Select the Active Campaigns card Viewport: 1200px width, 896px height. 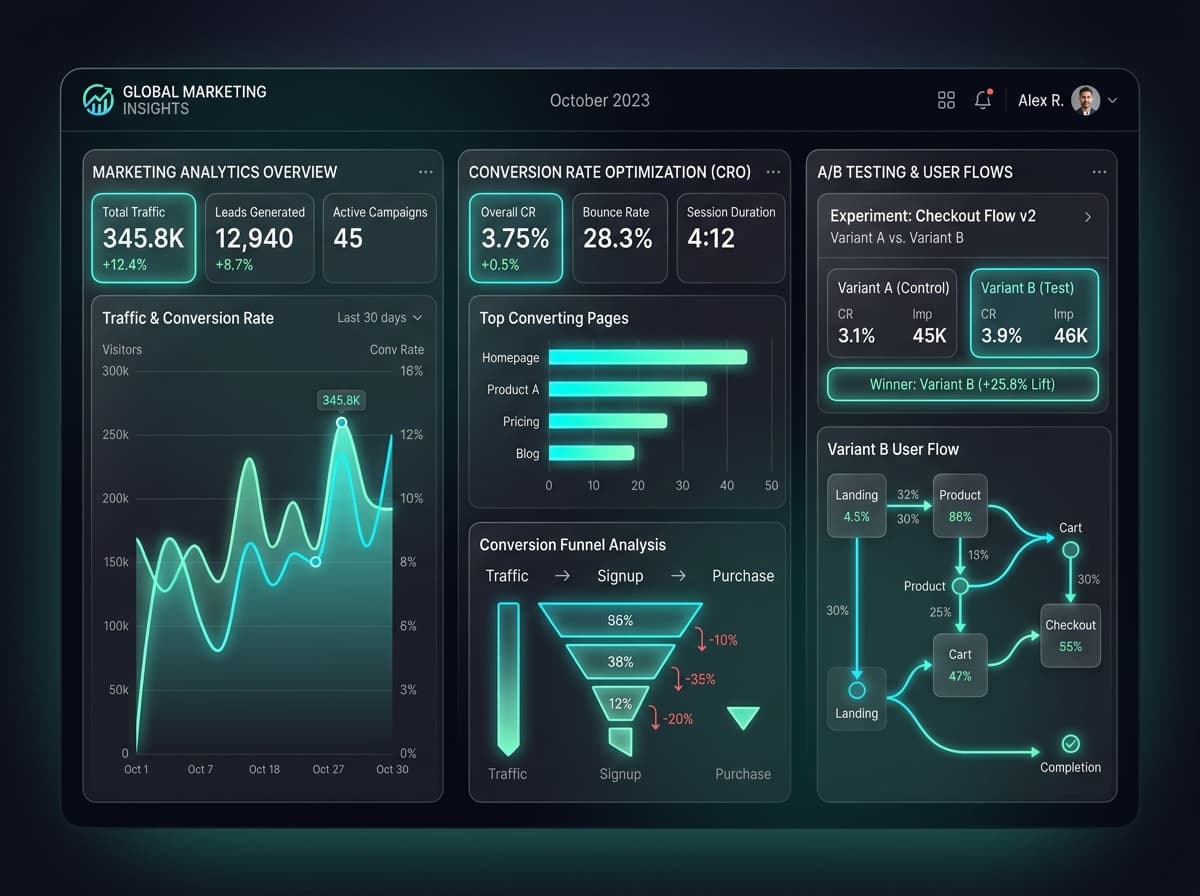379,238
